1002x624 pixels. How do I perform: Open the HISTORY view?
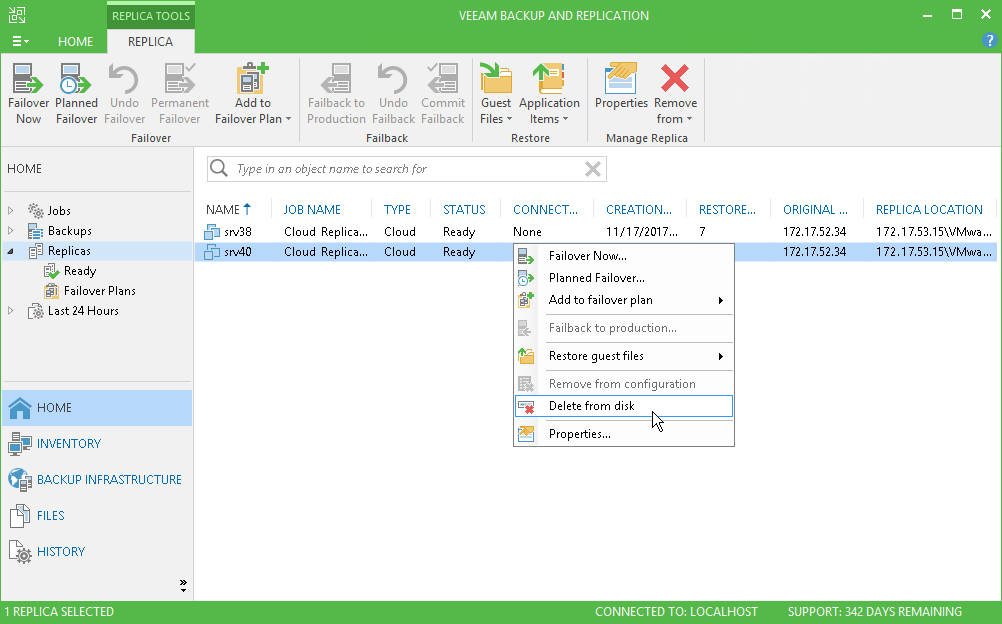(x=97, y=551)
